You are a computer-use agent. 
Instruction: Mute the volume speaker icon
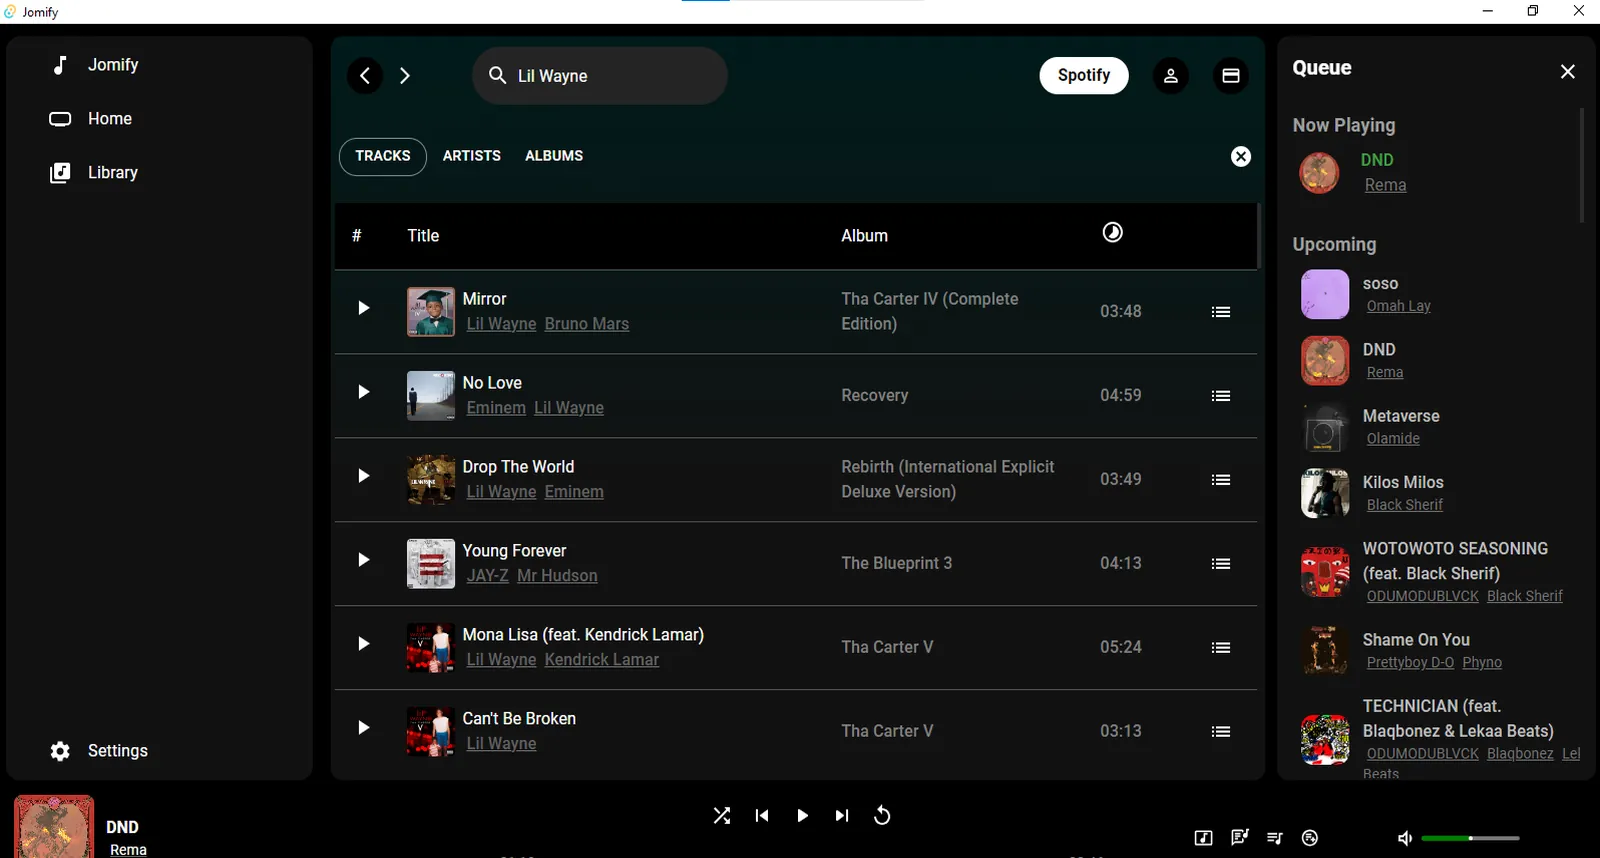(x=1405, y=838)
